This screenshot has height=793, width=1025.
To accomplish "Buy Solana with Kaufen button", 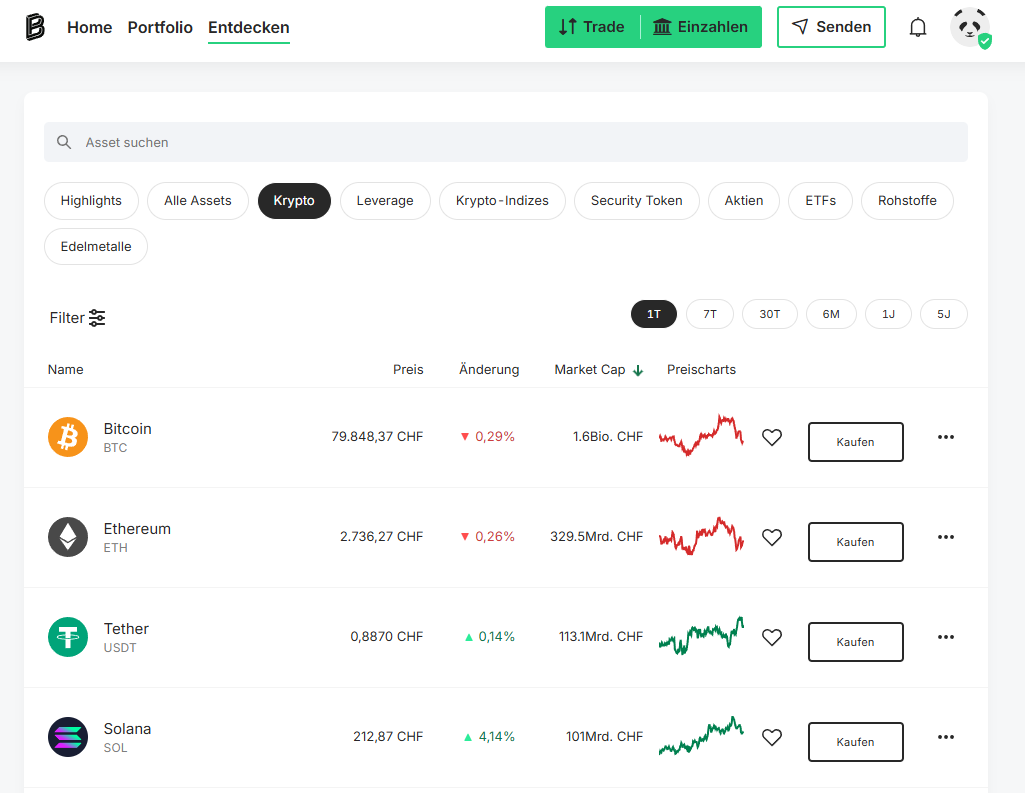I will (x=856, y=742).
